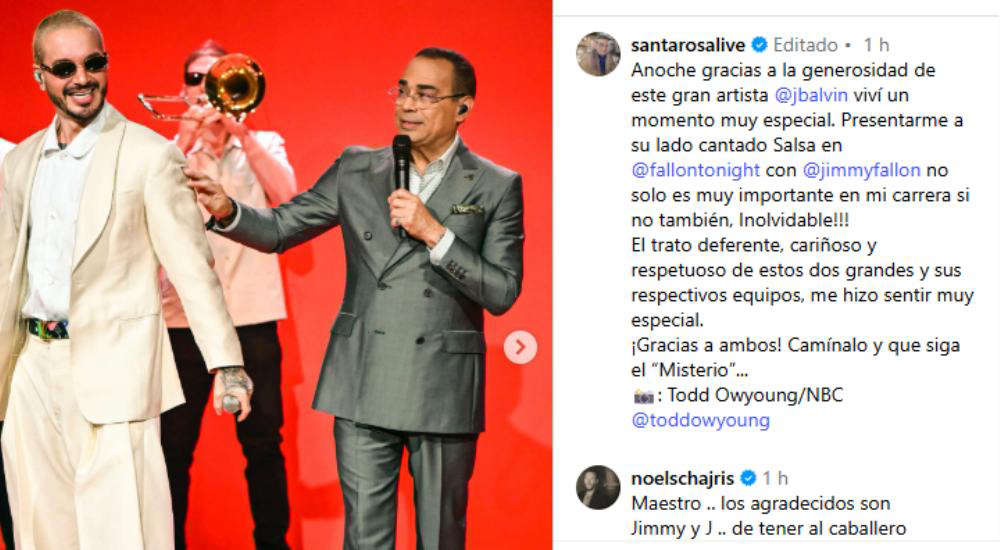Advance to next photo with carousel arrow
The image size is (1000, 550).
(520, 347)
